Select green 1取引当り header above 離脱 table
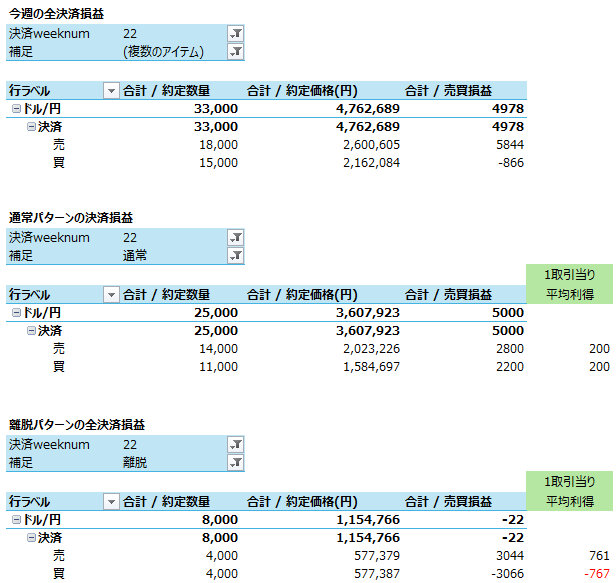The width and height of the screenshot is (616, 583). pos(569,483)
